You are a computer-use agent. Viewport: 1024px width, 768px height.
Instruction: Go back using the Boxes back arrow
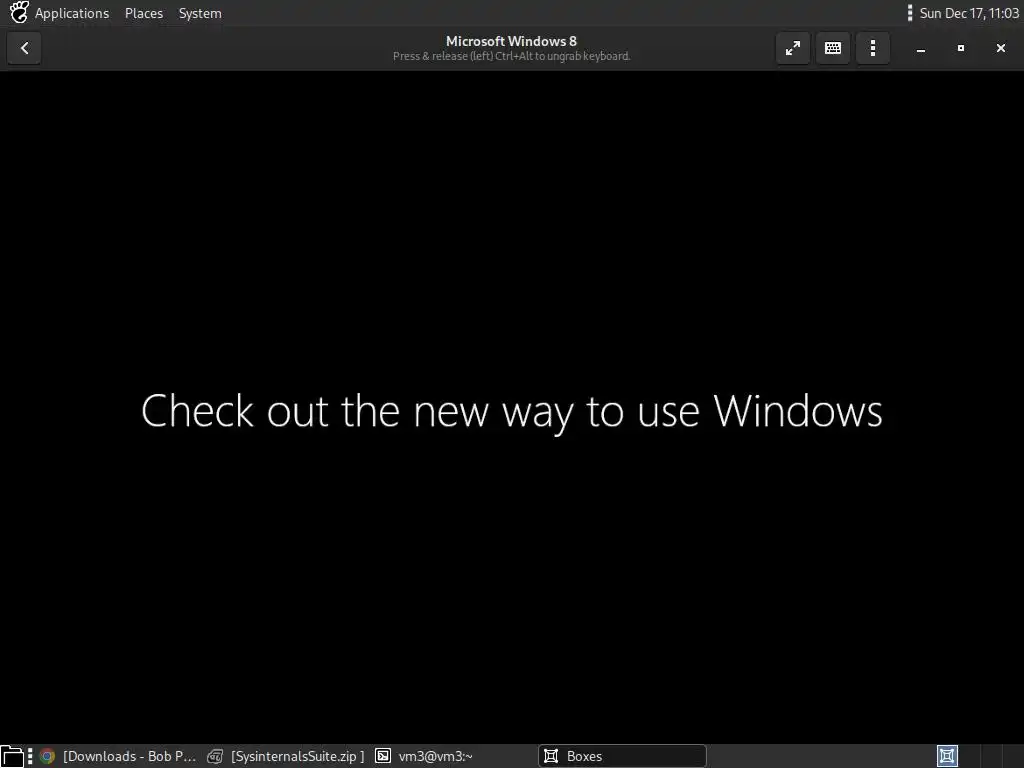[24, 48]
